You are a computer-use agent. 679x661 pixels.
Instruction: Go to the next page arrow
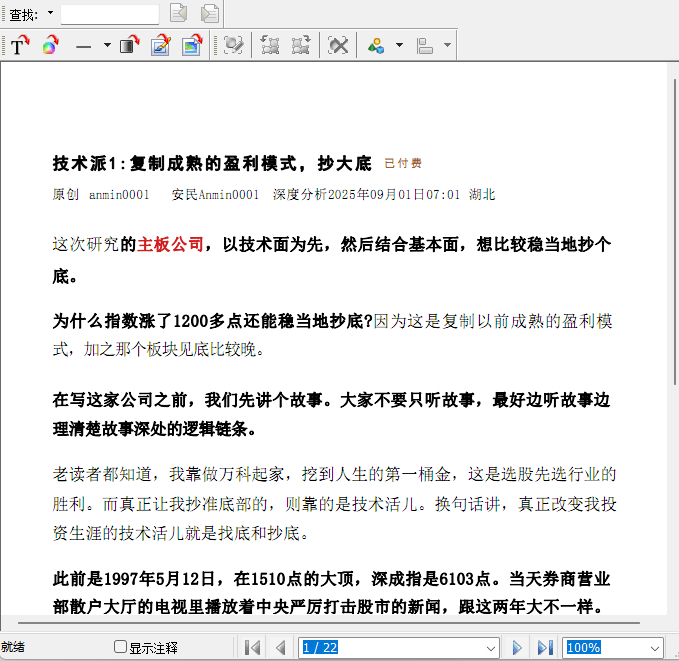517,648
